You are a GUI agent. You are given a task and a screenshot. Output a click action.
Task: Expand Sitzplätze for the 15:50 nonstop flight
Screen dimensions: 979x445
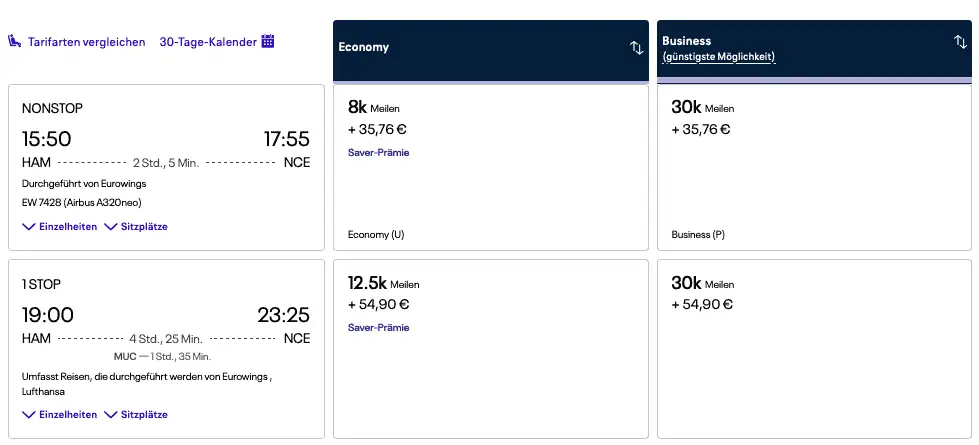coord(136,227)
